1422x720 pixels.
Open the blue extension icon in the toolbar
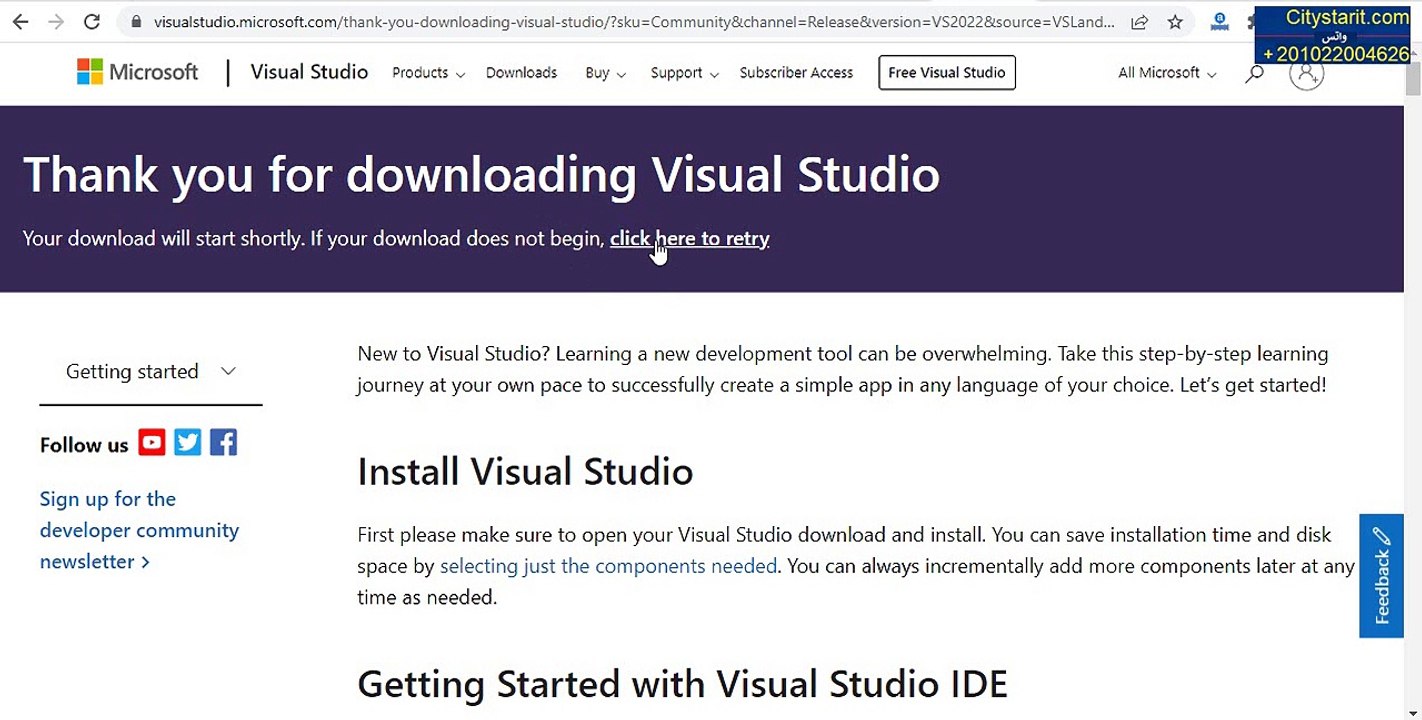point(1219,21)
